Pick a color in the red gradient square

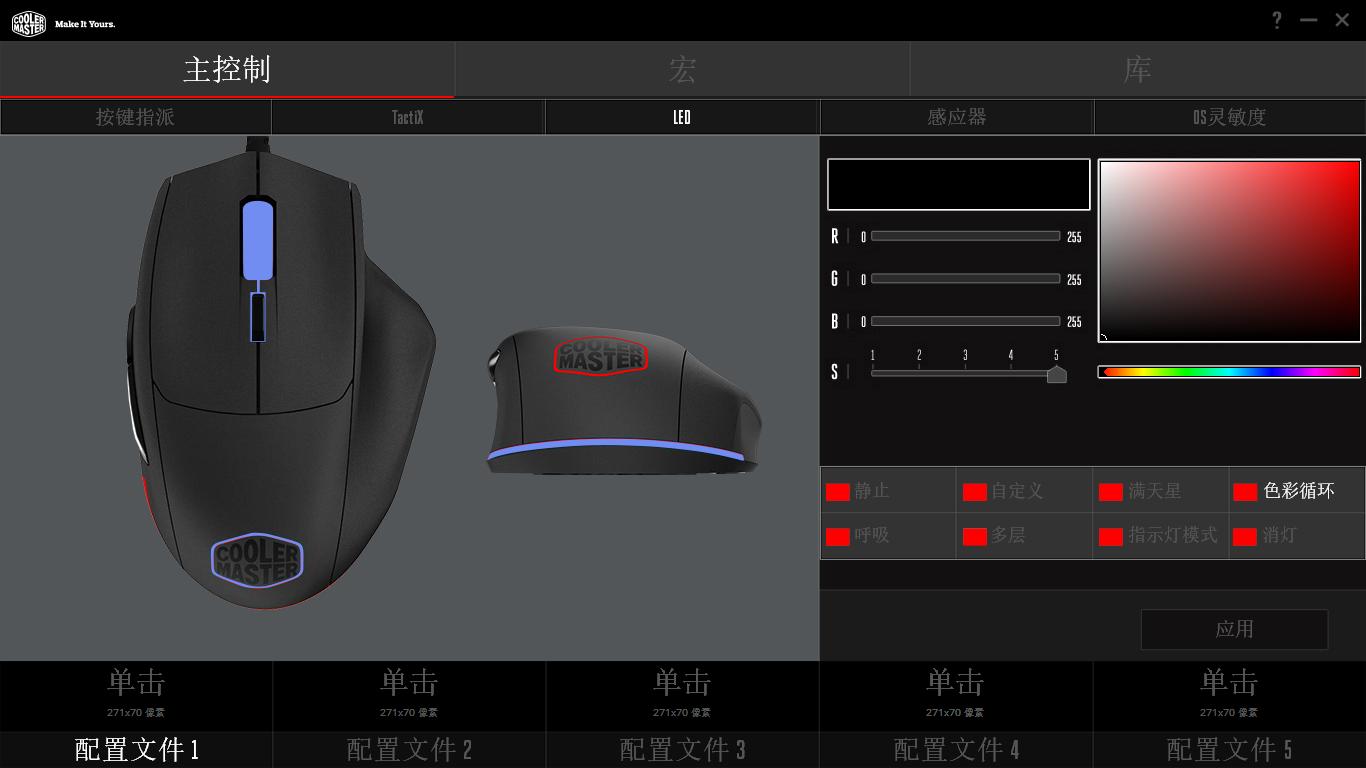pyautogui.click(x=1229, y=251)
